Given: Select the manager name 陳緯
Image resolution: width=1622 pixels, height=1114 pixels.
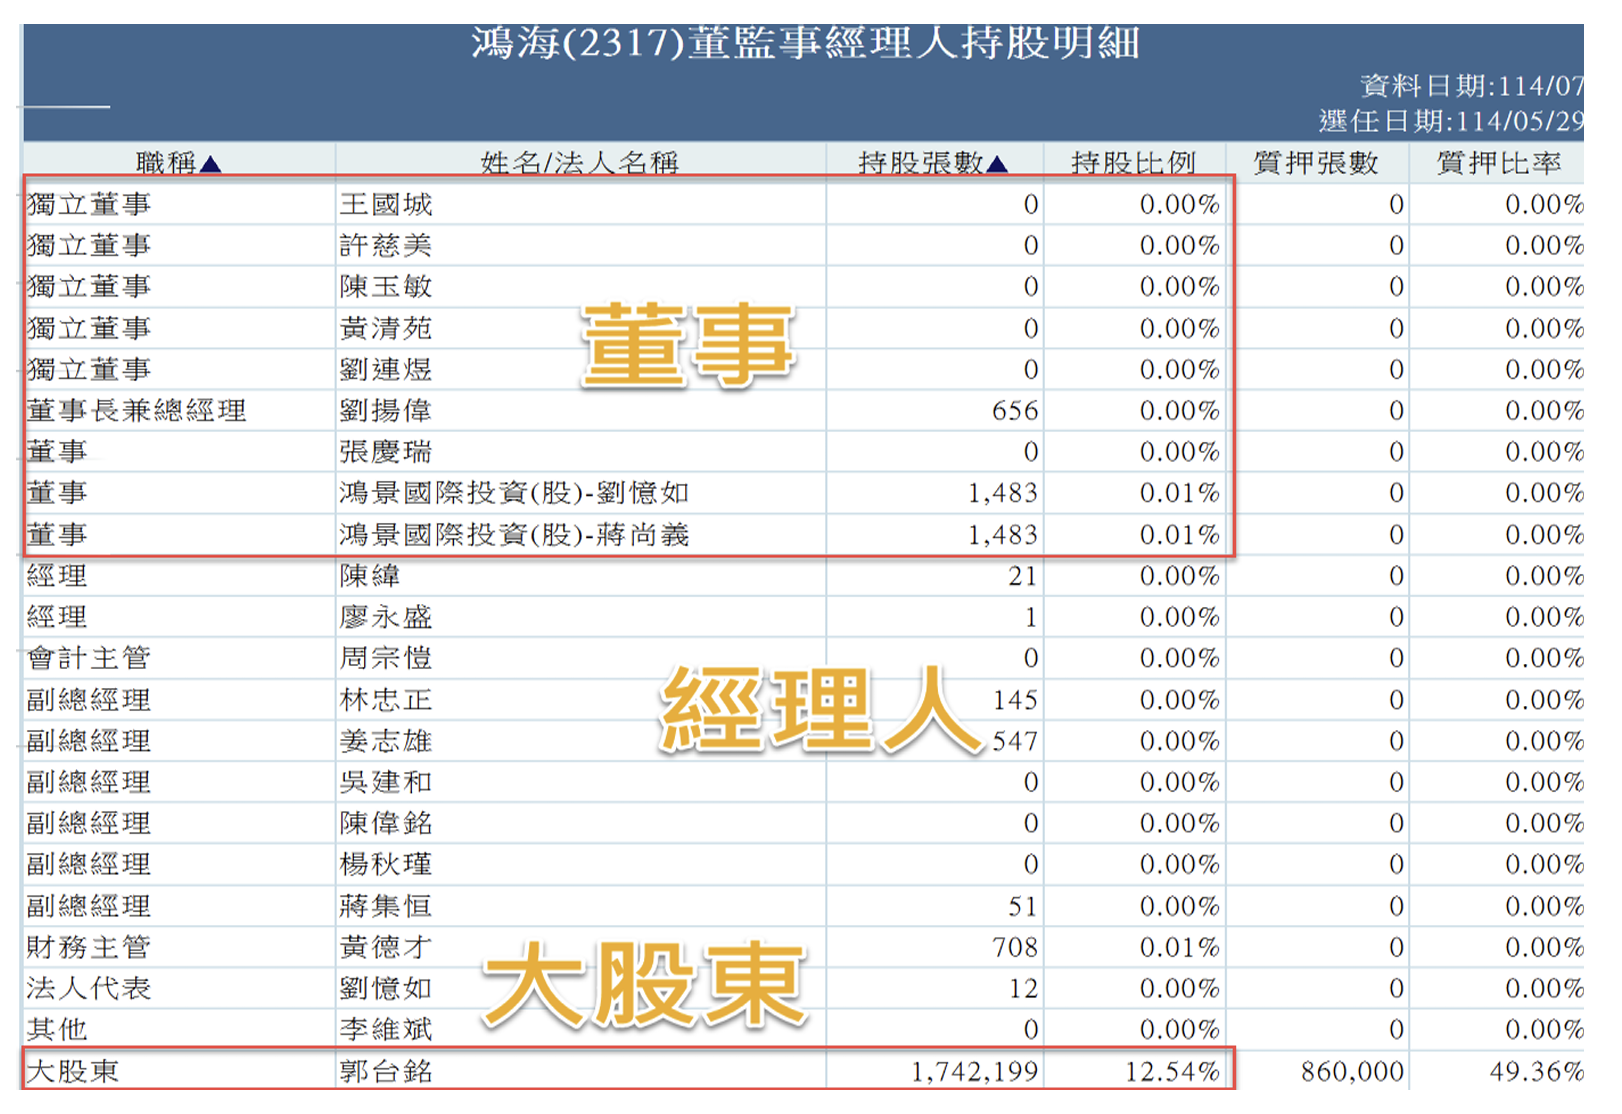Looking at the screenshot, I should tap(369, 576).
